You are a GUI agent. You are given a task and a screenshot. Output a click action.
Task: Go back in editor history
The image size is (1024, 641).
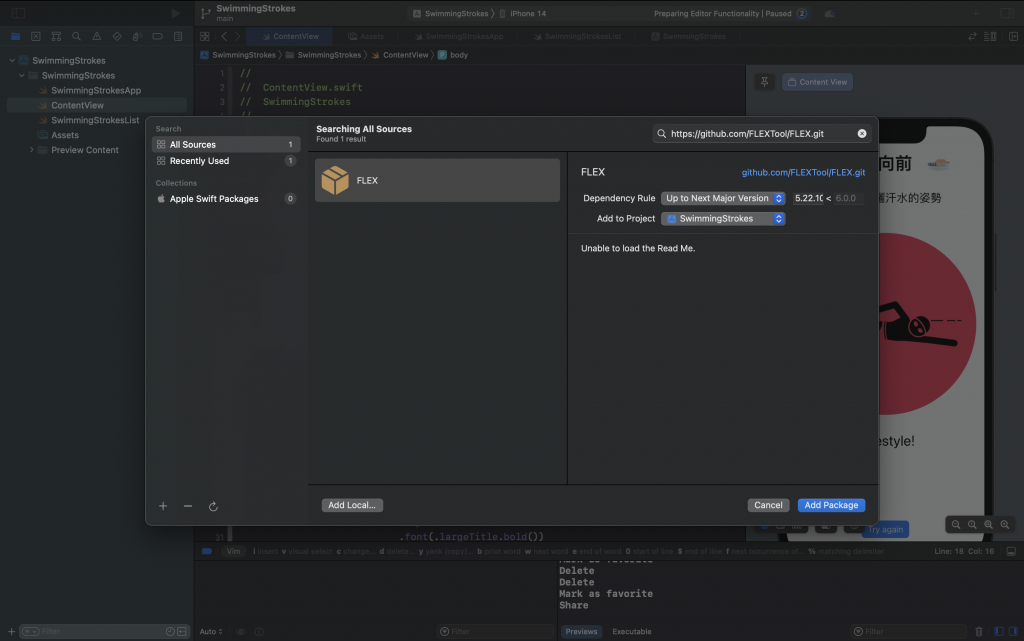(x=224, y=37)
